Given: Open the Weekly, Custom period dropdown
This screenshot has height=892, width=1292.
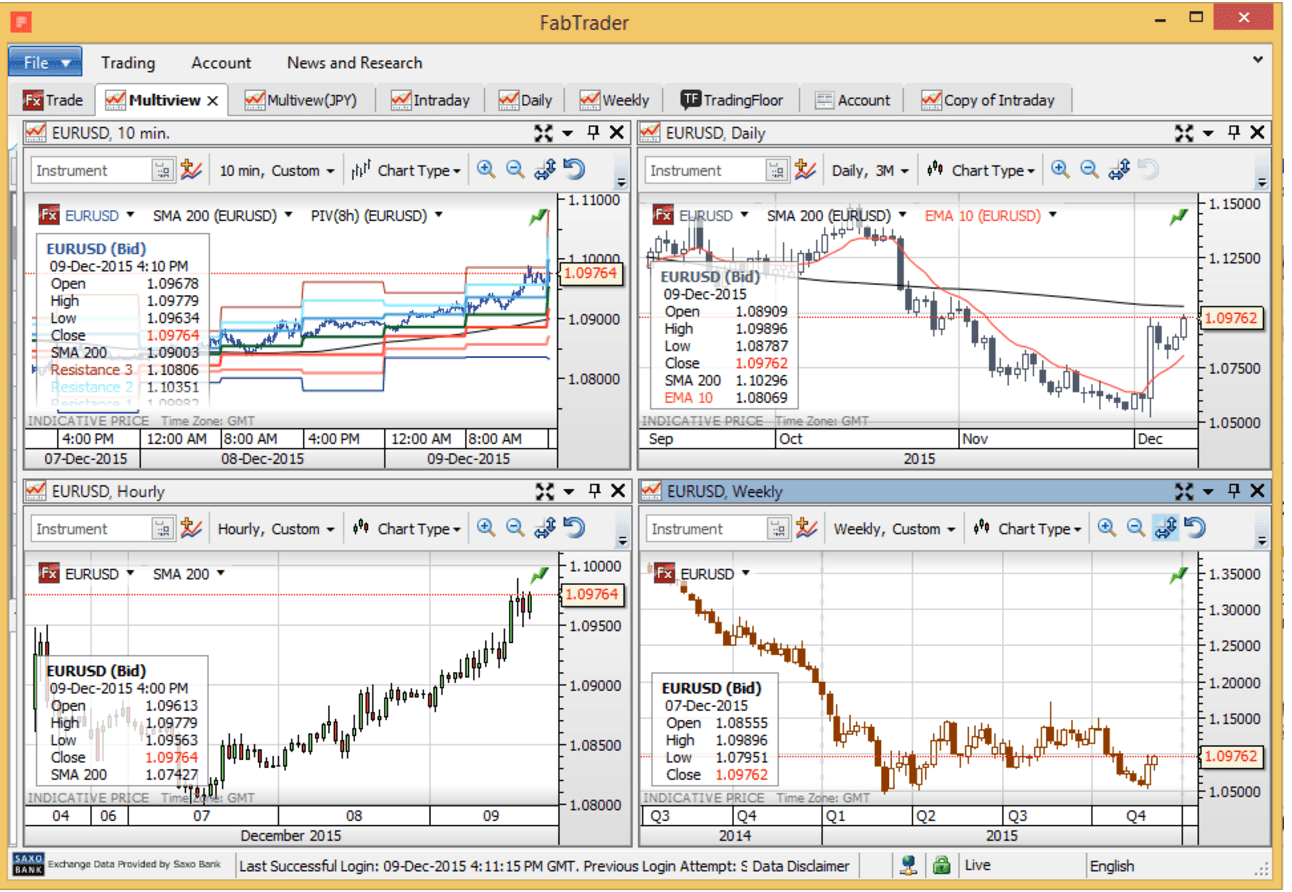Looking at the screenshot, I should coord(894,528).
